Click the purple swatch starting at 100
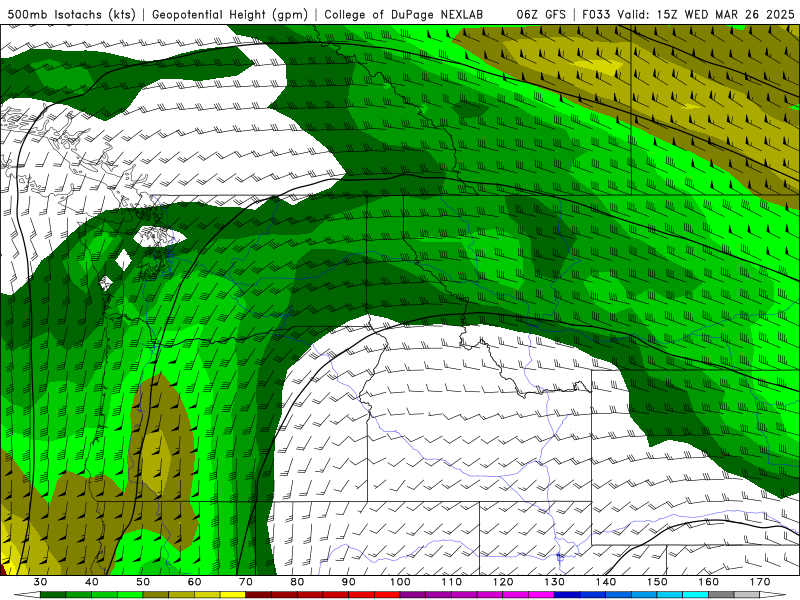The width and height of the screenshot is (800, 600). pos(413,595)
